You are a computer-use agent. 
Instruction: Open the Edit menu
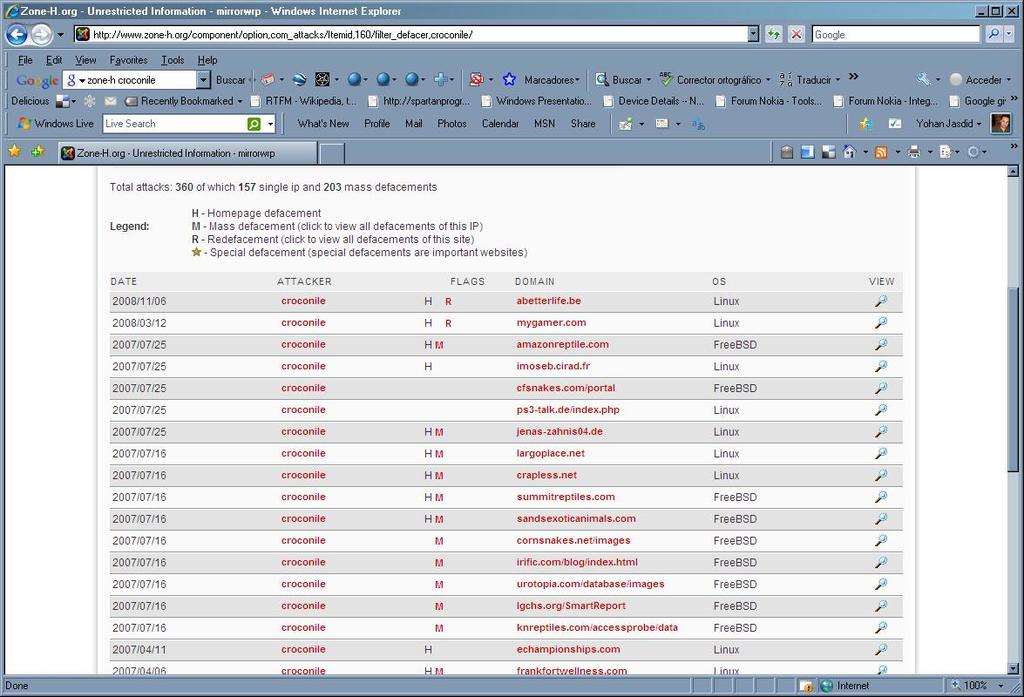(54, 60)
